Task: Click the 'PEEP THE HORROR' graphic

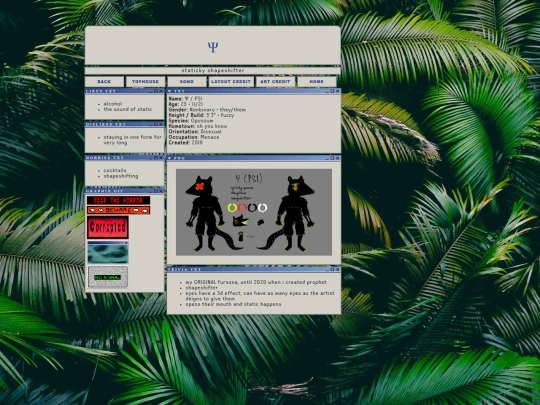Action: pos(118,200)
